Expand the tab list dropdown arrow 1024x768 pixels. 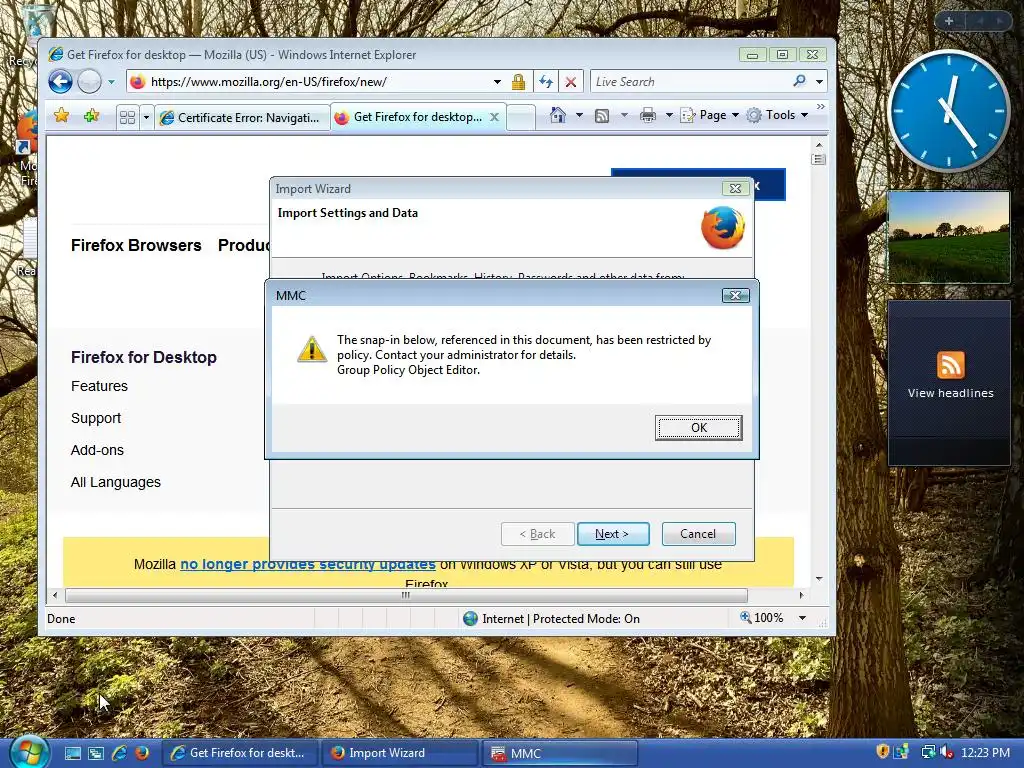click(x=146, y=118)
